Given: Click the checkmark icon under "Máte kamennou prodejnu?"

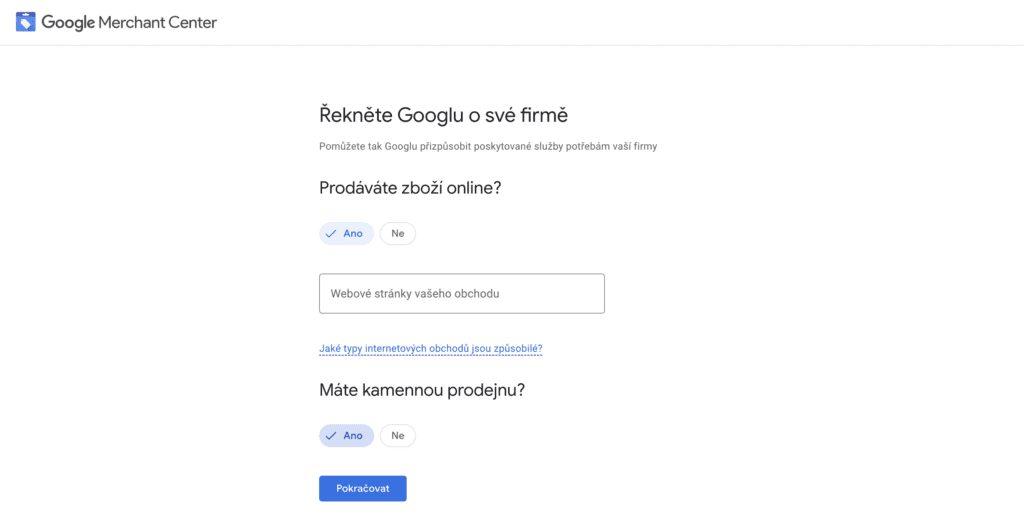Looking at the screenshot, I should pos(331,436).
